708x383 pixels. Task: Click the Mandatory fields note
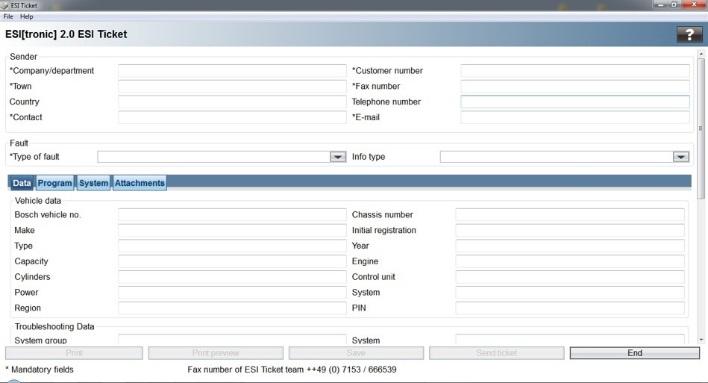coord(39,369)
